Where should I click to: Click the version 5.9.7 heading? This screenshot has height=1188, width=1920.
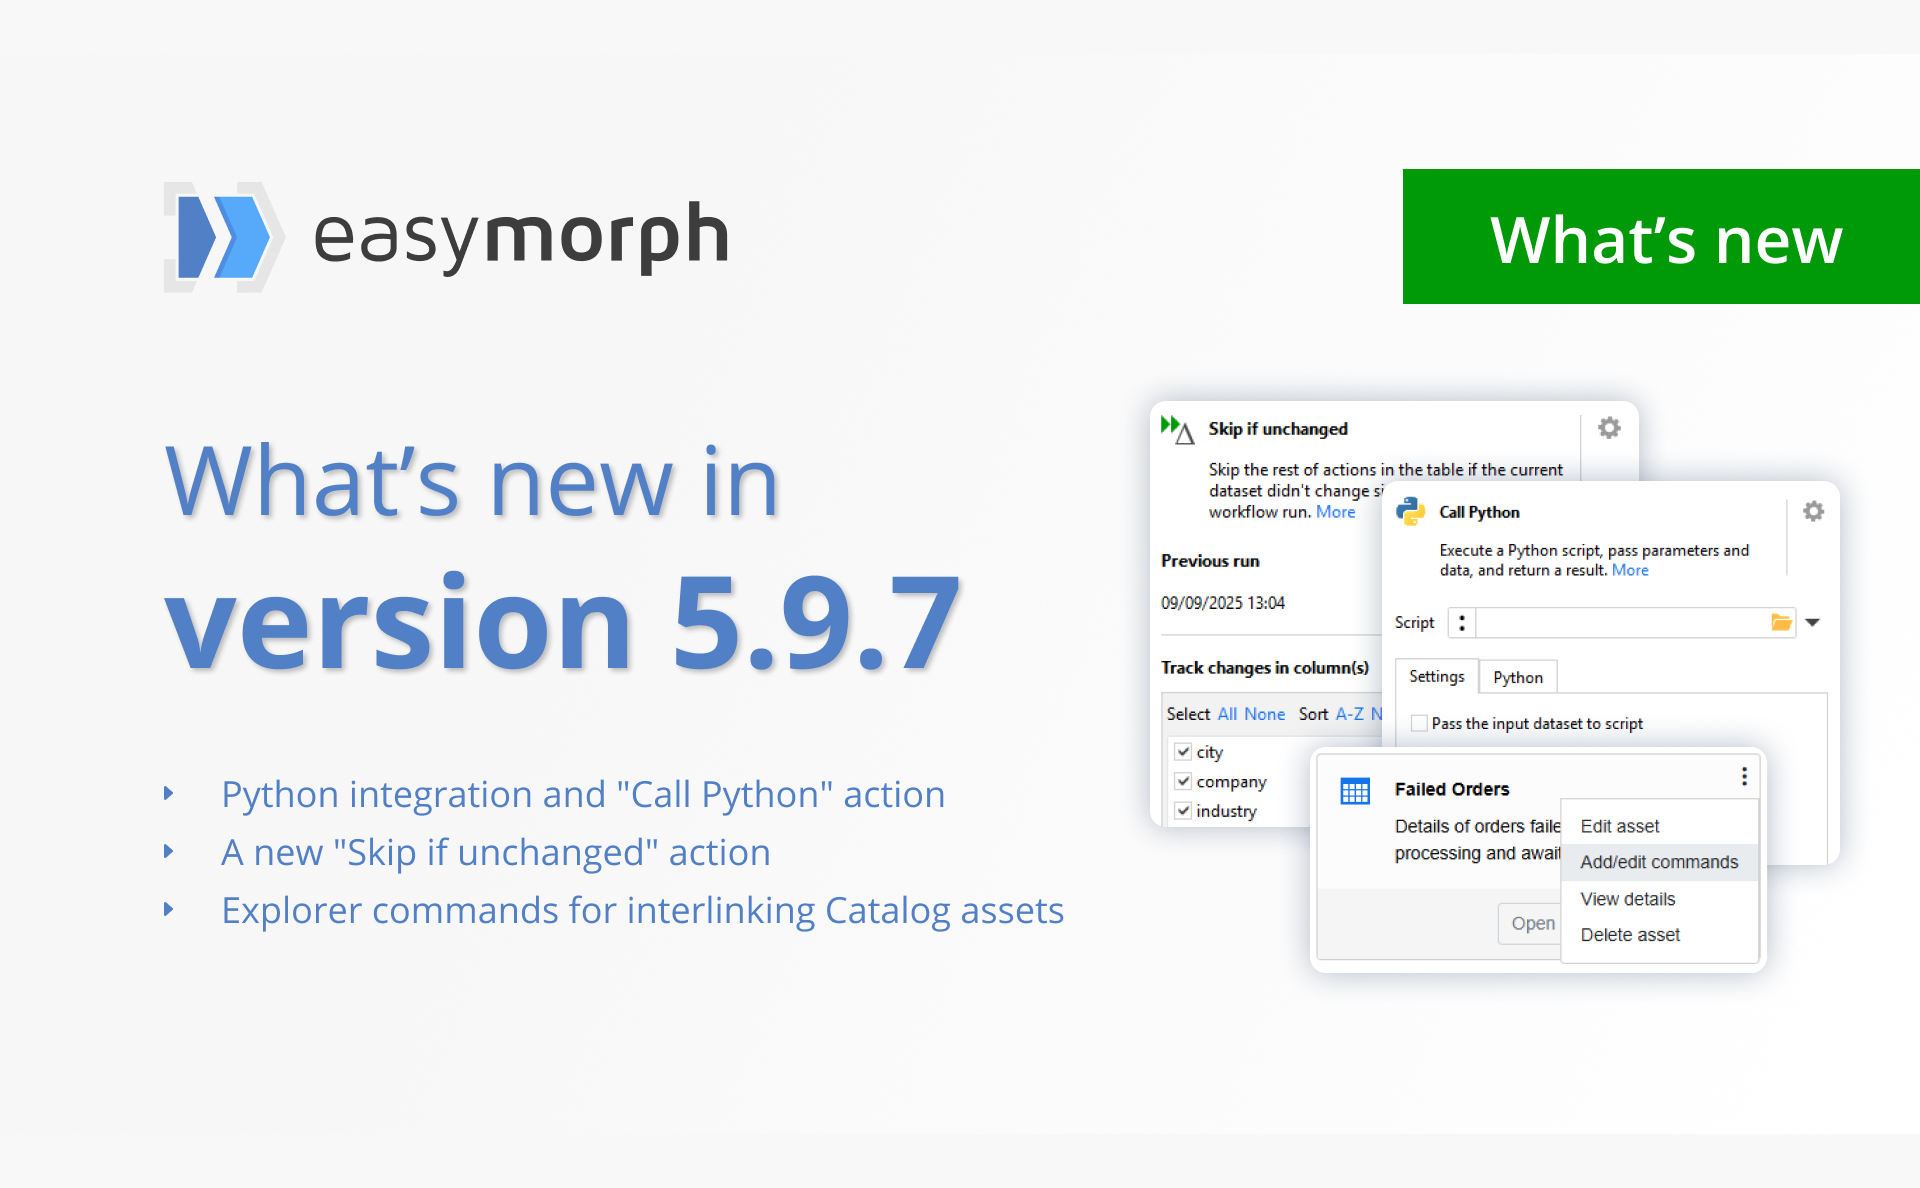coord(563,622)
